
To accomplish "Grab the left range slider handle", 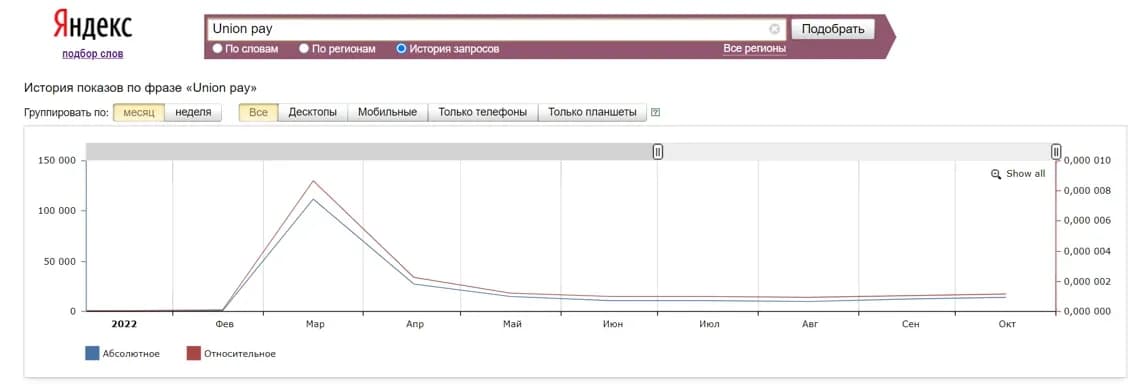I will 658,151.
